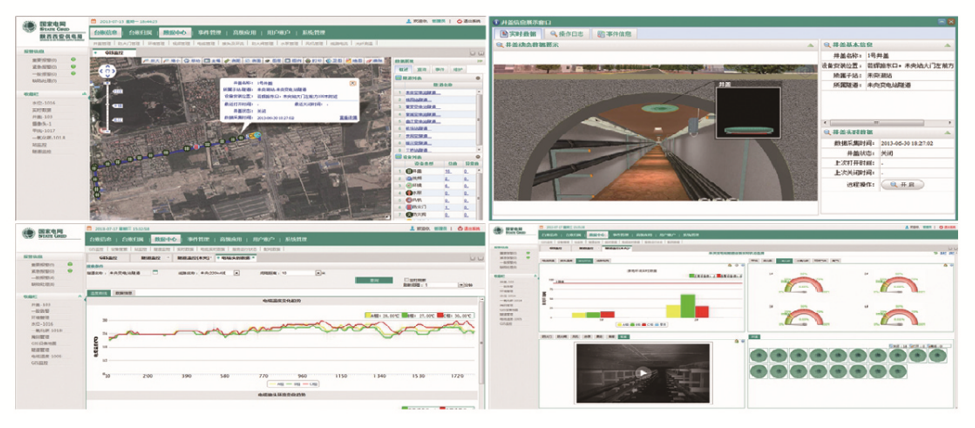This screenshot has width=975, height=428.
Task: Click the clear (清除) tool on the map toolbar
Action: coord(374,60)
